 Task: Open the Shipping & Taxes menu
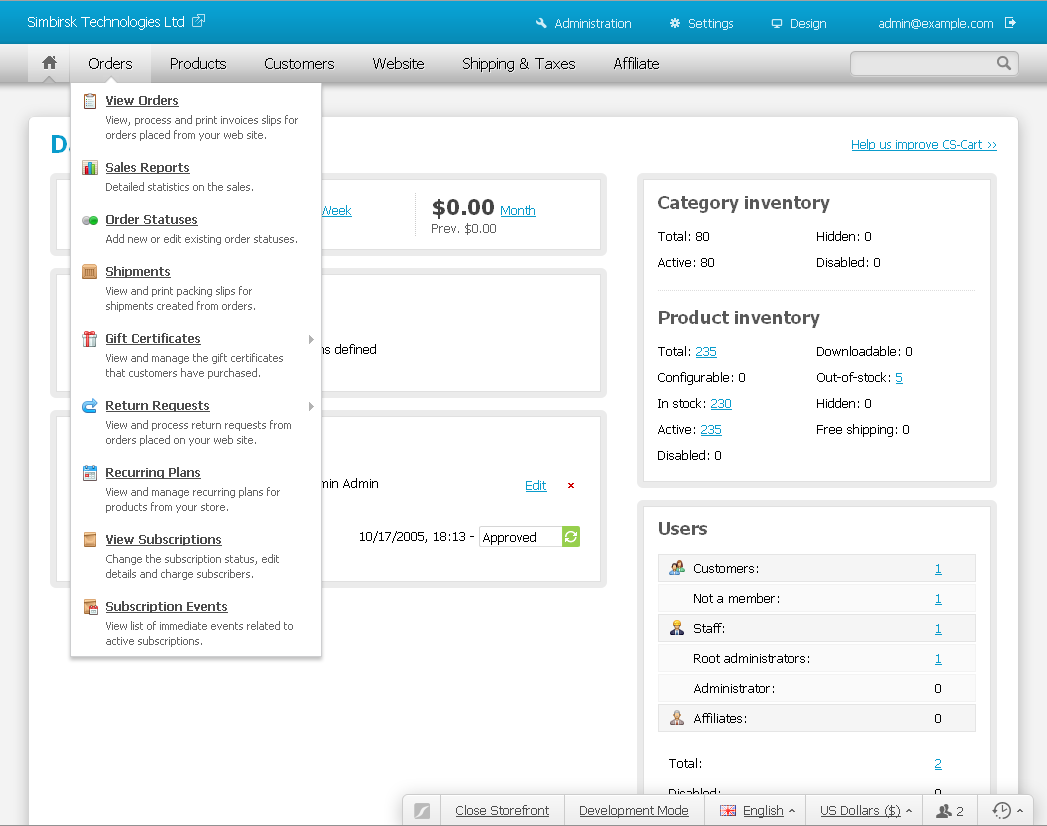(518, 63)
